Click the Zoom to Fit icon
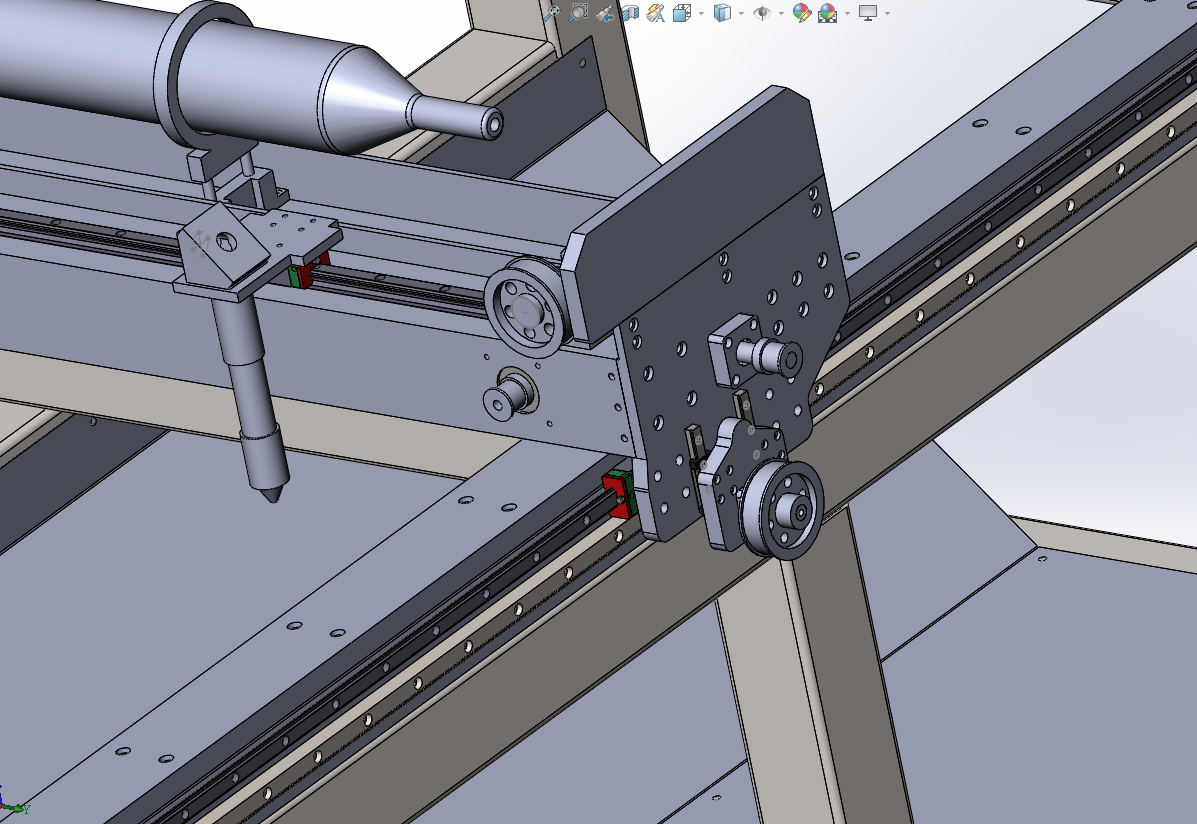 pyautogui.click(x=552, y=12)
